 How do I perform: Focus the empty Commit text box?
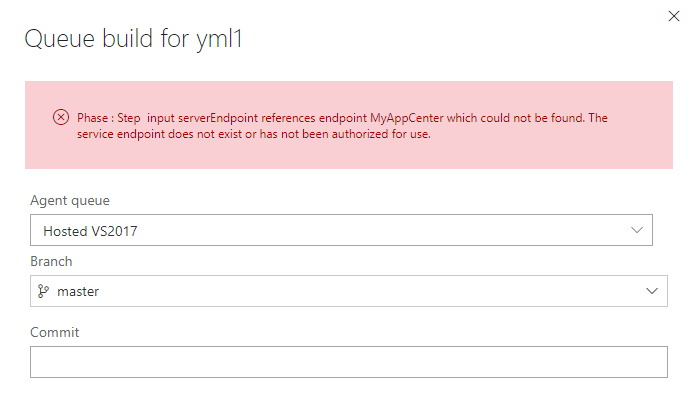tap(349, 362)
